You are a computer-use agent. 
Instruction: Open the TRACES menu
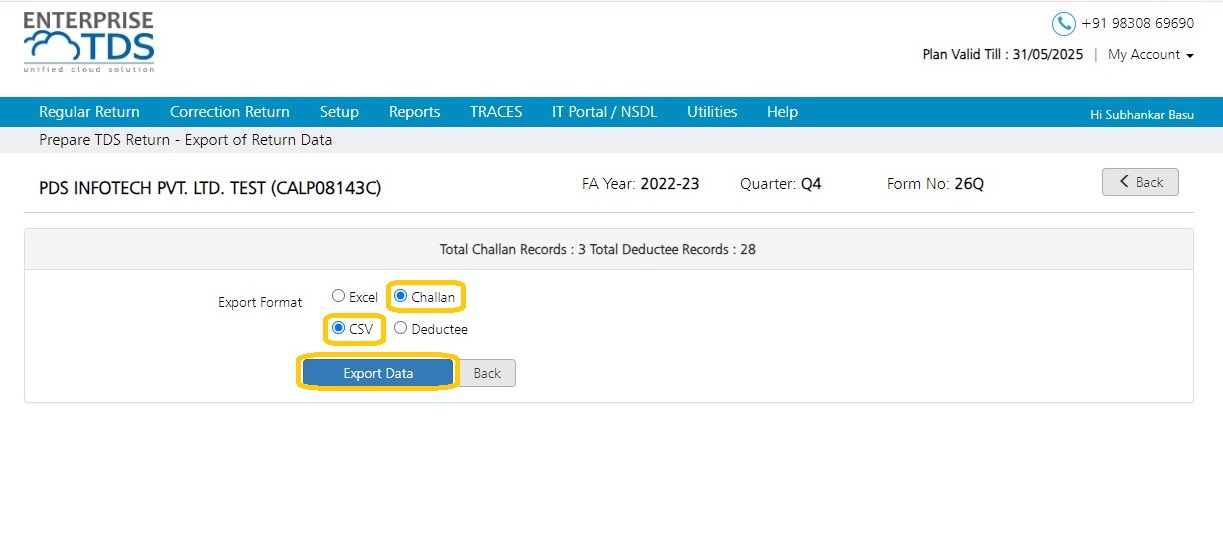pos(496,112)
